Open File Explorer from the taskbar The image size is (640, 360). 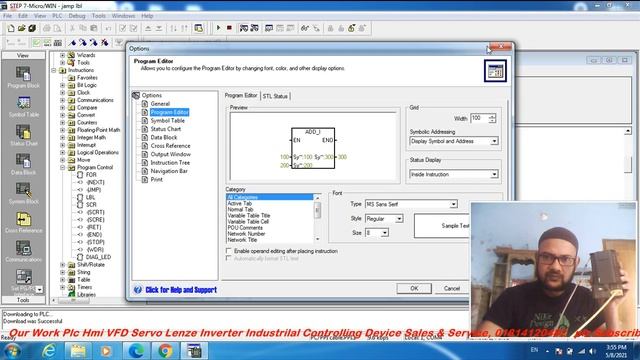click(x=78, y=351)
